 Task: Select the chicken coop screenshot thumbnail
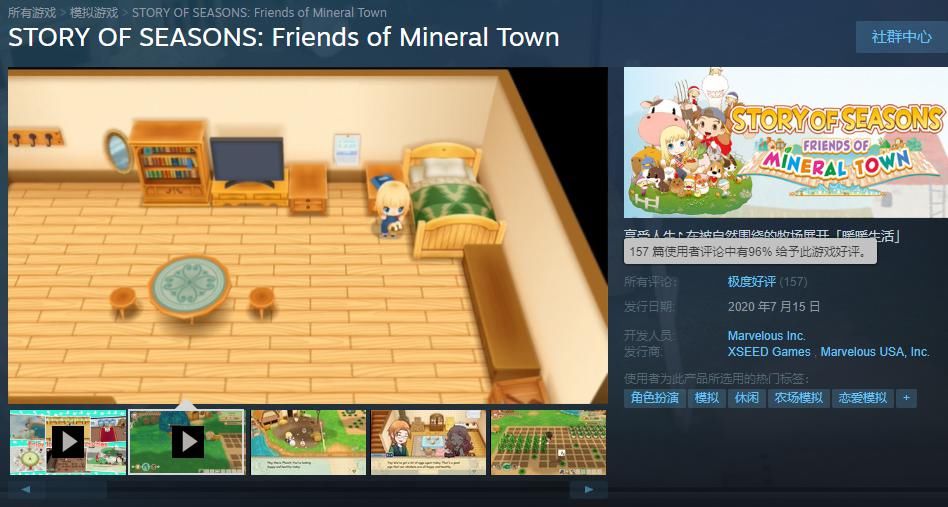point(308,442)
